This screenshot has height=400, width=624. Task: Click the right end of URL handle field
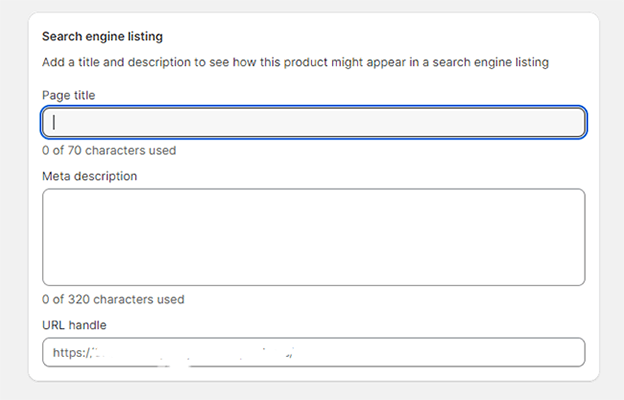point(570,352)
